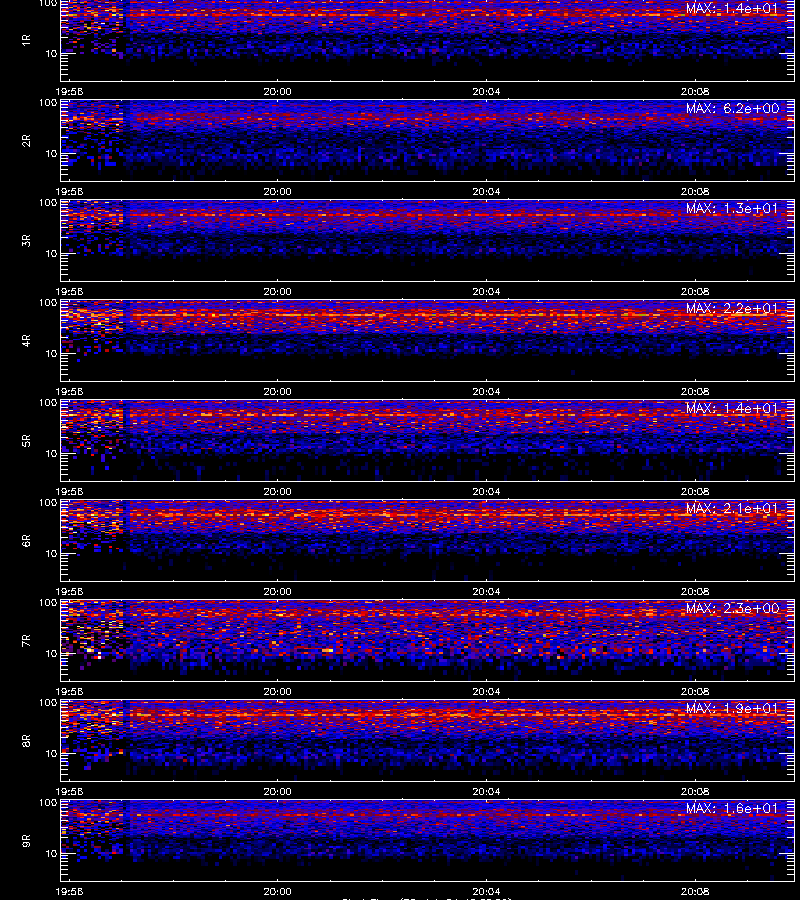Select the '3R' y-axis panel label
The height and width of the screenshot is (900, 800).
tap(26, 240)
